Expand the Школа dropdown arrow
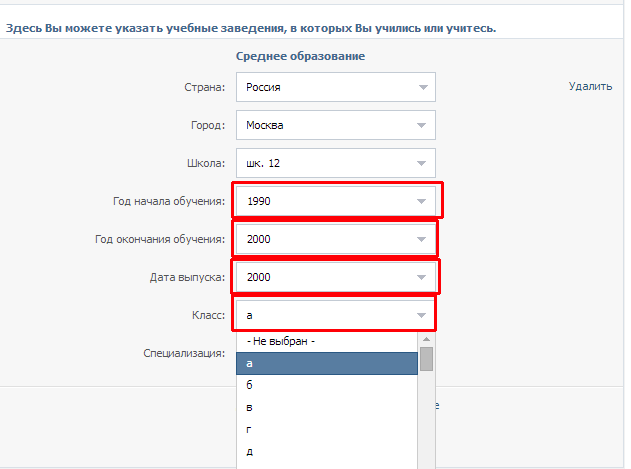 421,163
